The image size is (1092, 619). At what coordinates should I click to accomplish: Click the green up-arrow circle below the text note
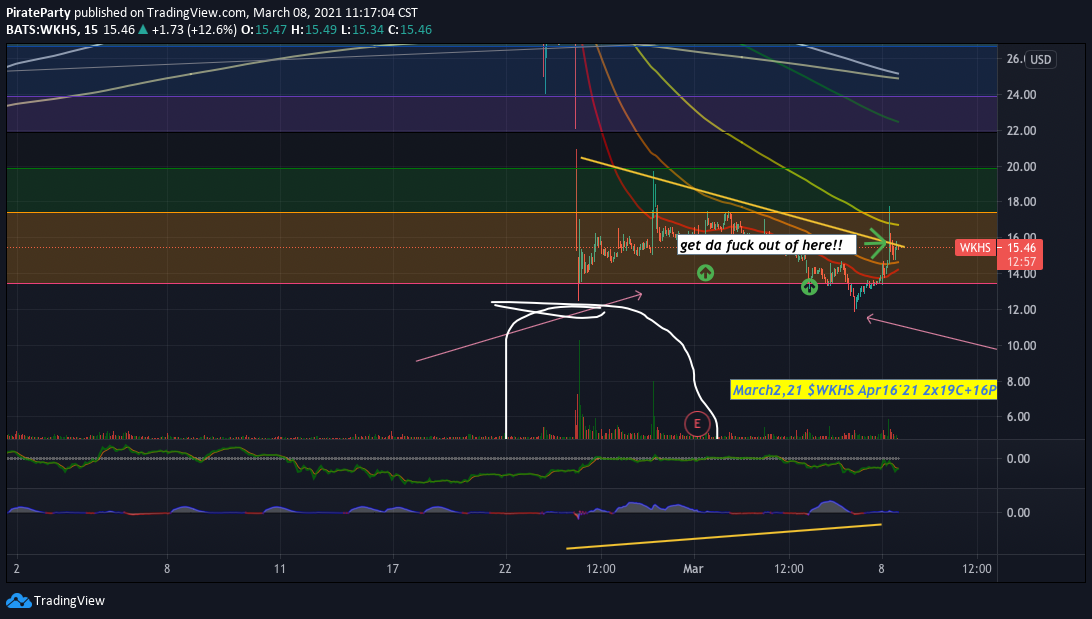[x=705, y=273]
